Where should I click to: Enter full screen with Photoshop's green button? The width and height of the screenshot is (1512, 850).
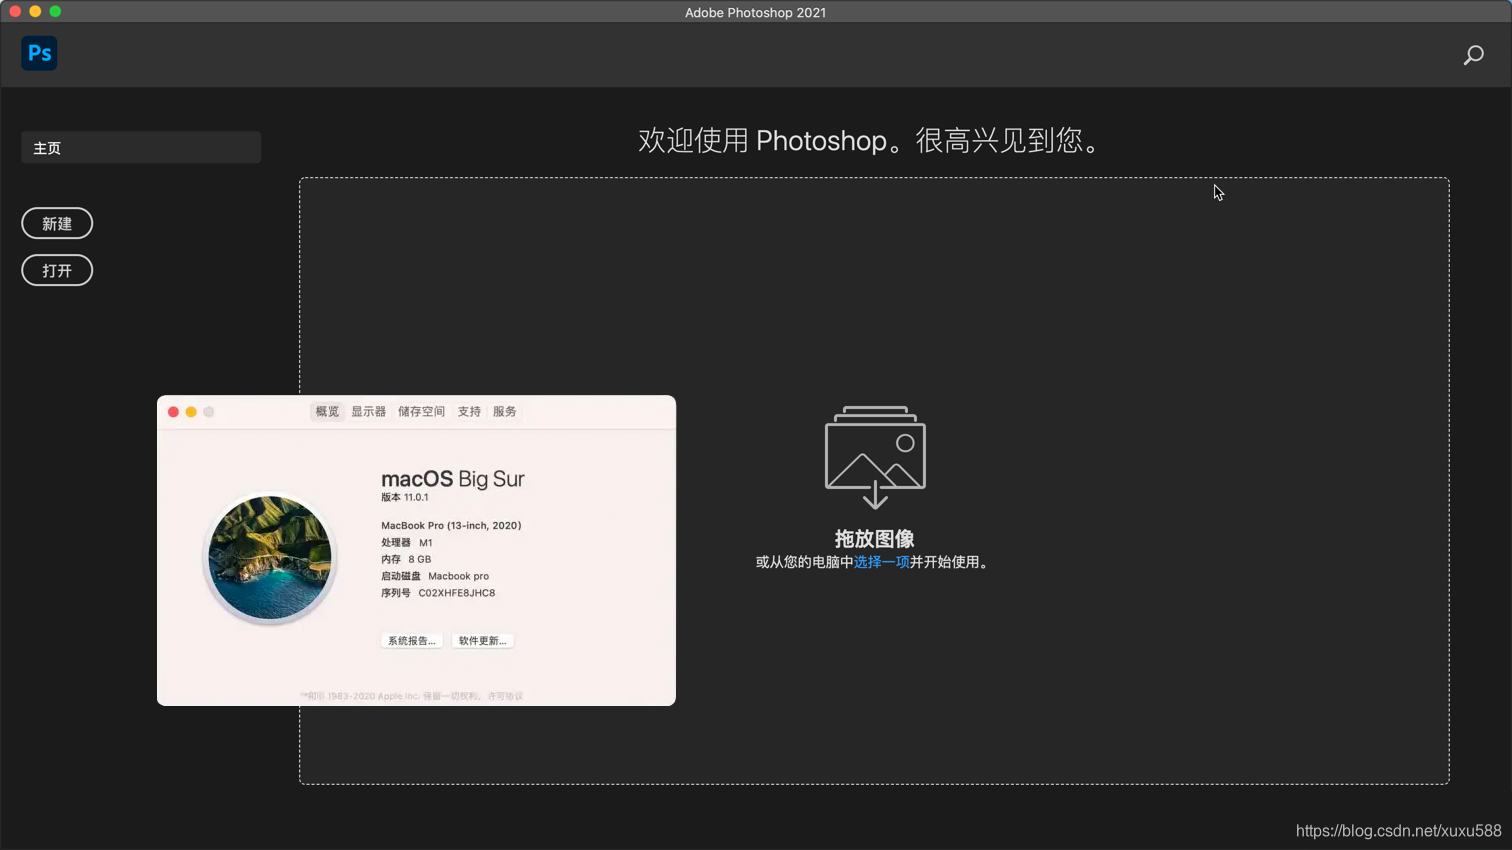point(55,11)
